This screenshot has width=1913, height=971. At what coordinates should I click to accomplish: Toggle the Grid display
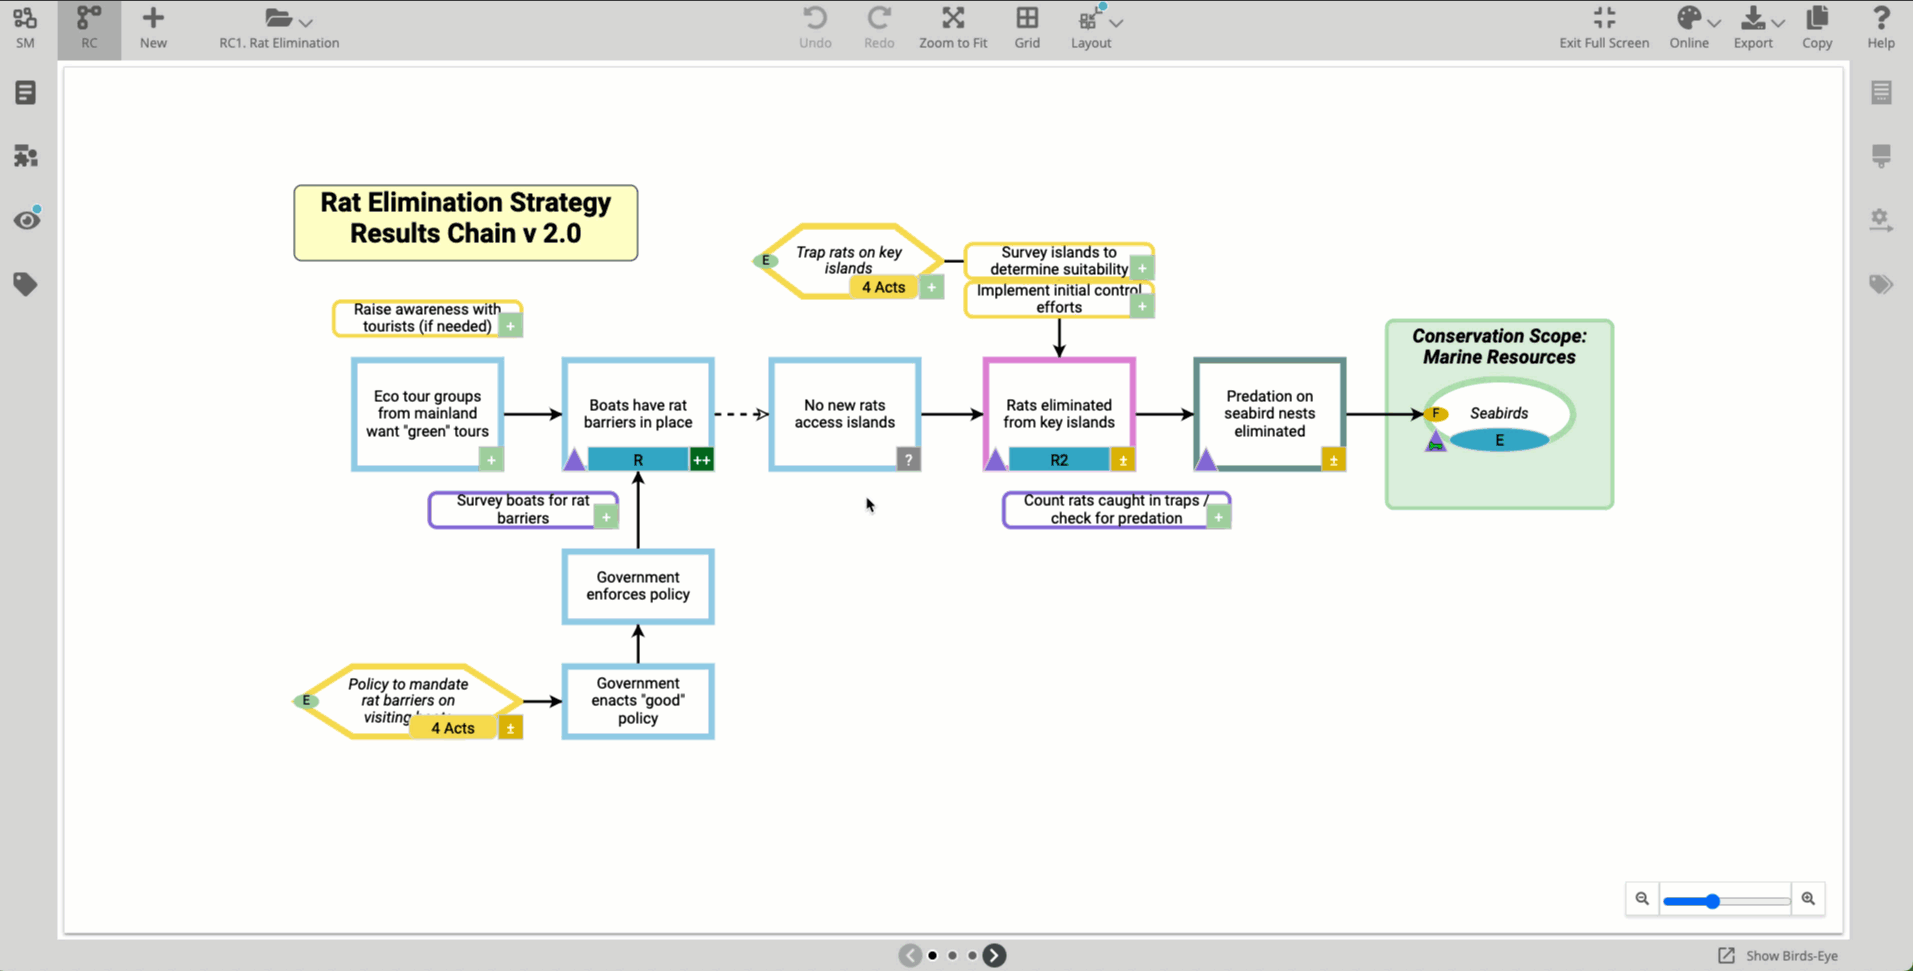tap(1027, 19)
